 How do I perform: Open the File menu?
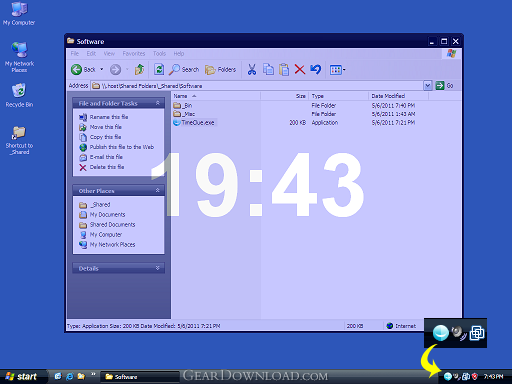tap(75, 53)
